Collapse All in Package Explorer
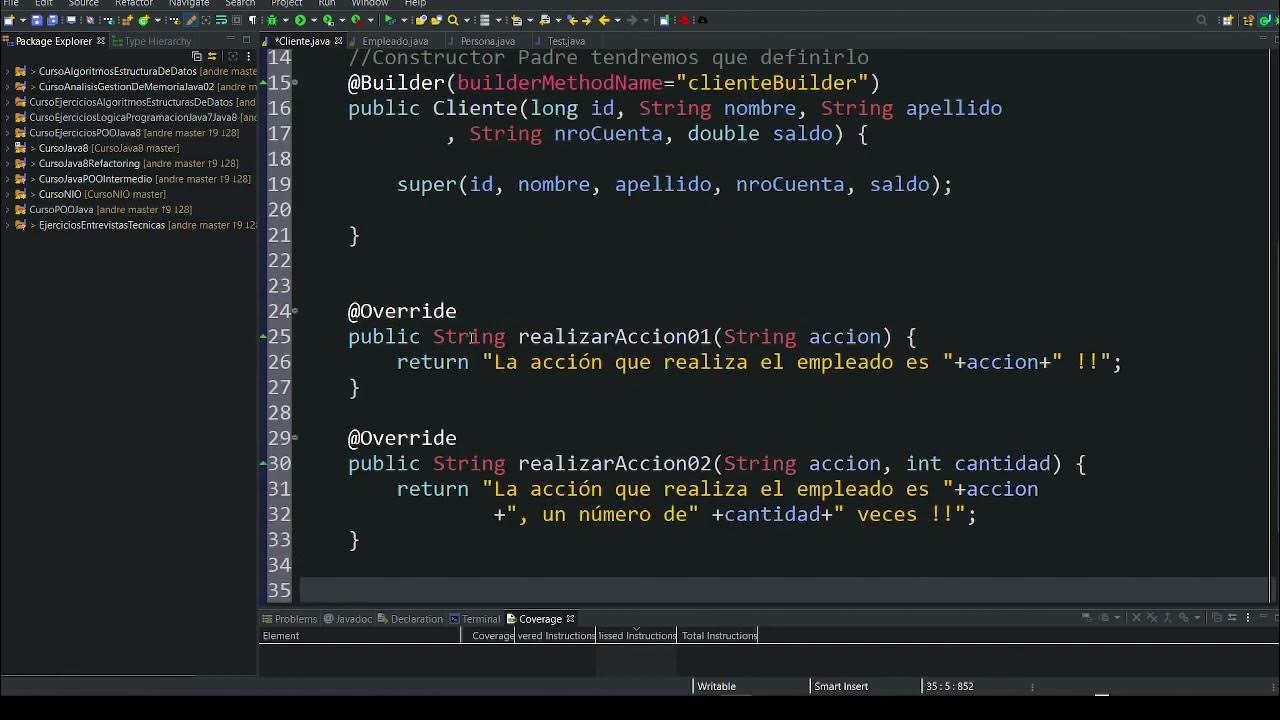The image size is (1280, 720). point(197,56)
